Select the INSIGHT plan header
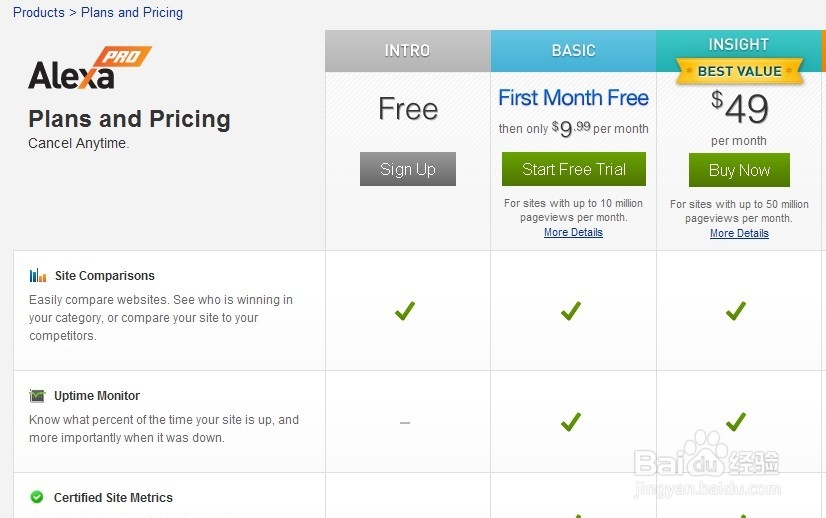The image size is (826, 518). coord(738,44)
